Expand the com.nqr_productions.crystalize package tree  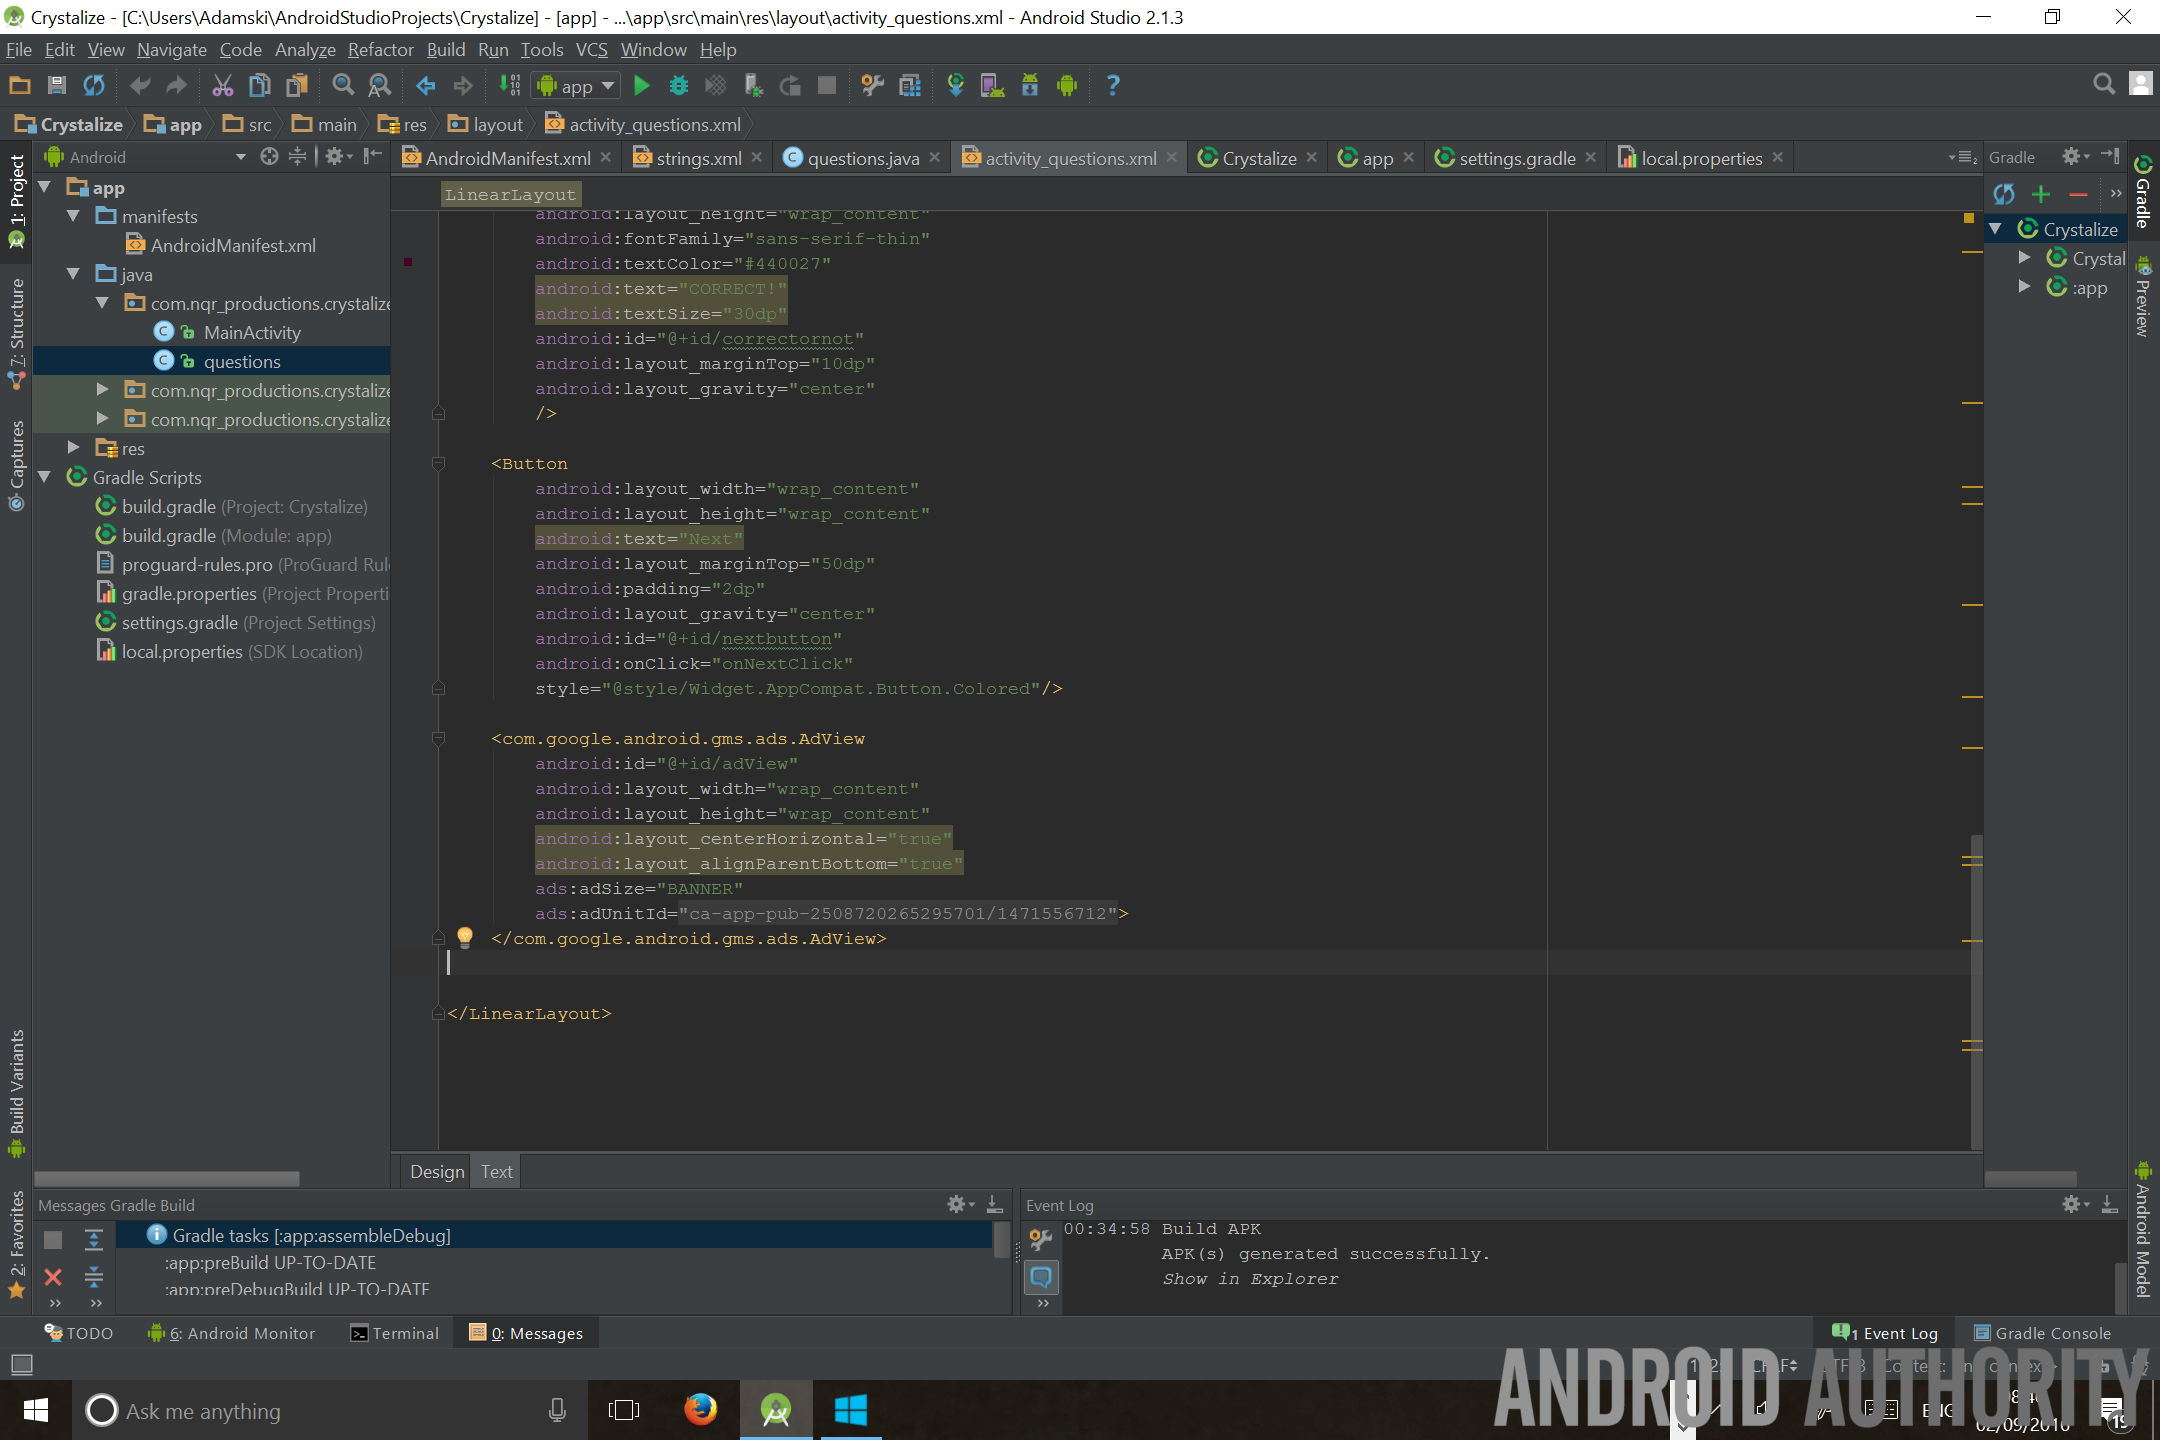(x=100, y=389)
